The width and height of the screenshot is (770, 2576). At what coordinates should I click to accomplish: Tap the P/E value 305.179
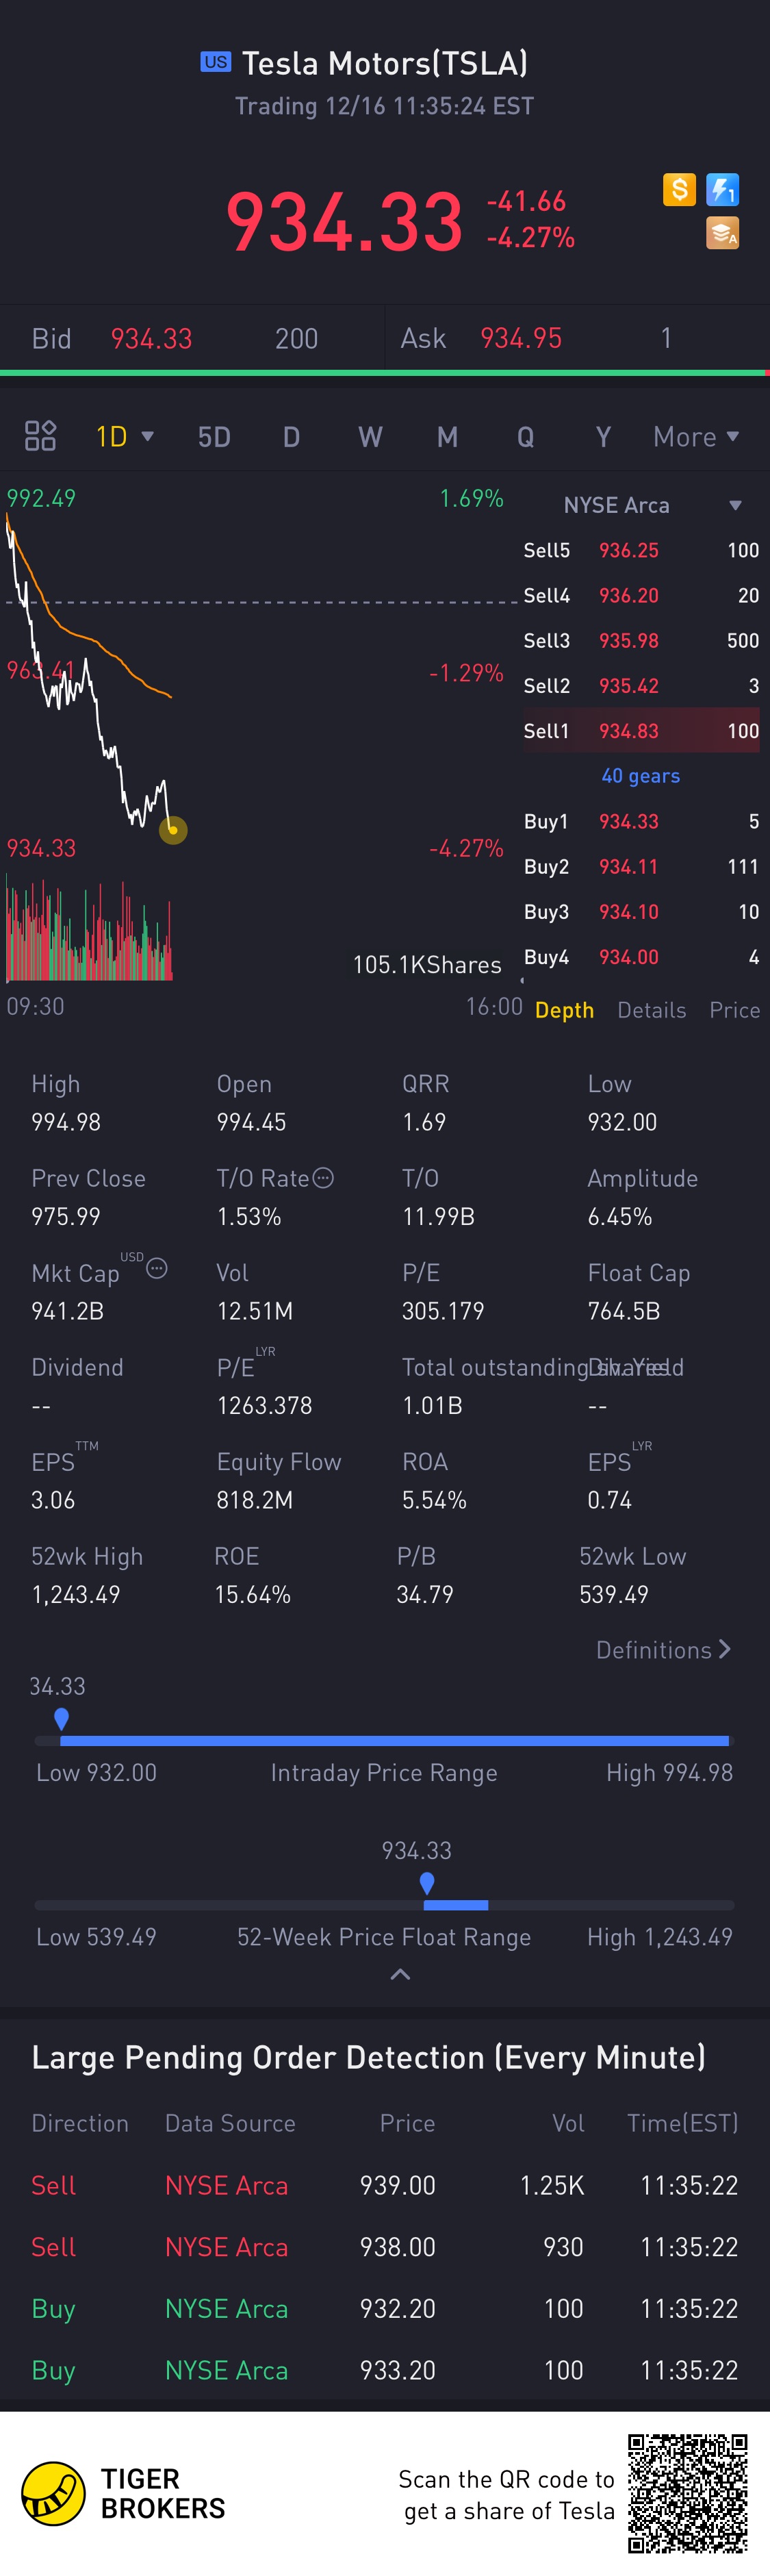click(443, 1311)
